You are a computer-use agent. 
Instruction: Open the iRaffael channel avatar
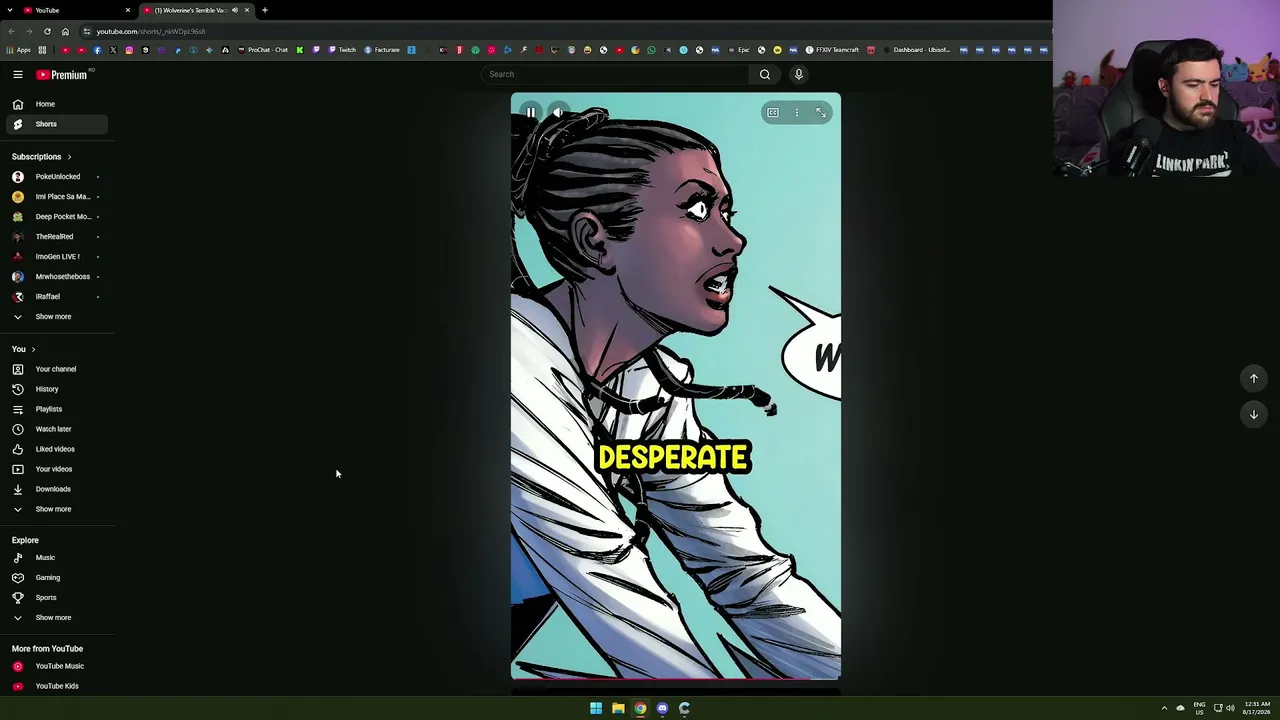[18, 297]
